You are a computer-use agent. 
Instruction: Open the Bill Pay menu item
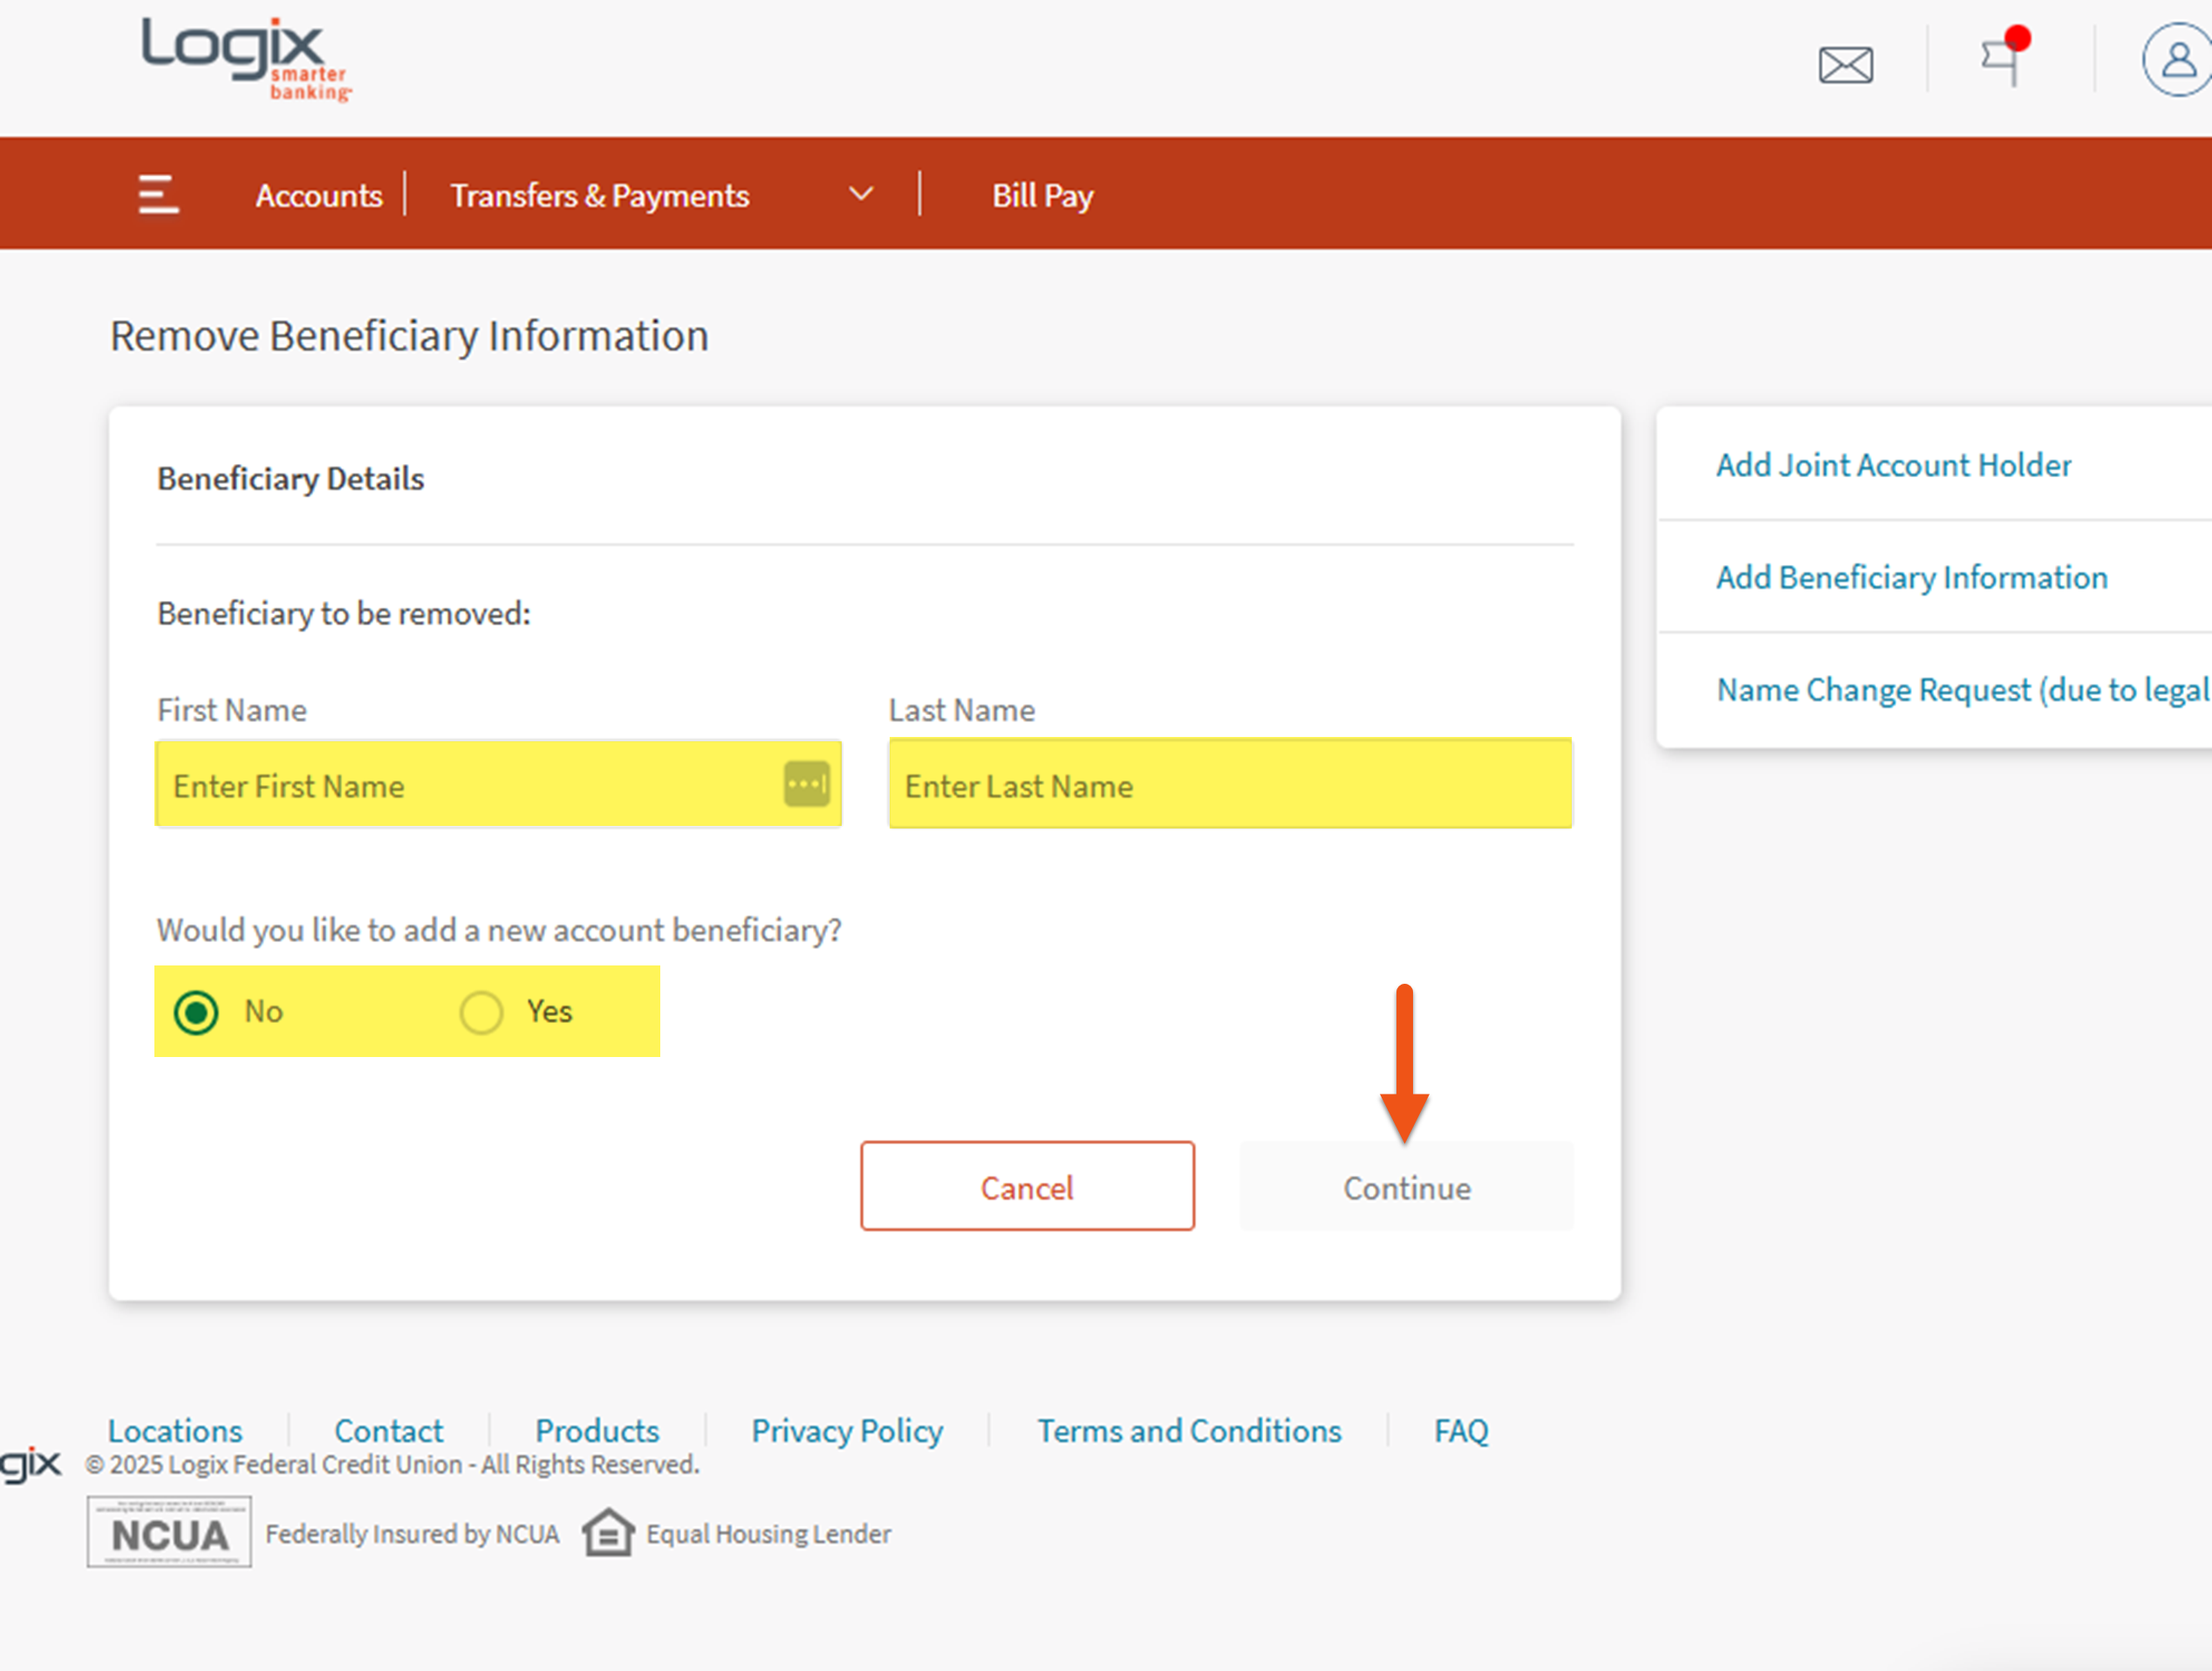(x=1042, y=195)
